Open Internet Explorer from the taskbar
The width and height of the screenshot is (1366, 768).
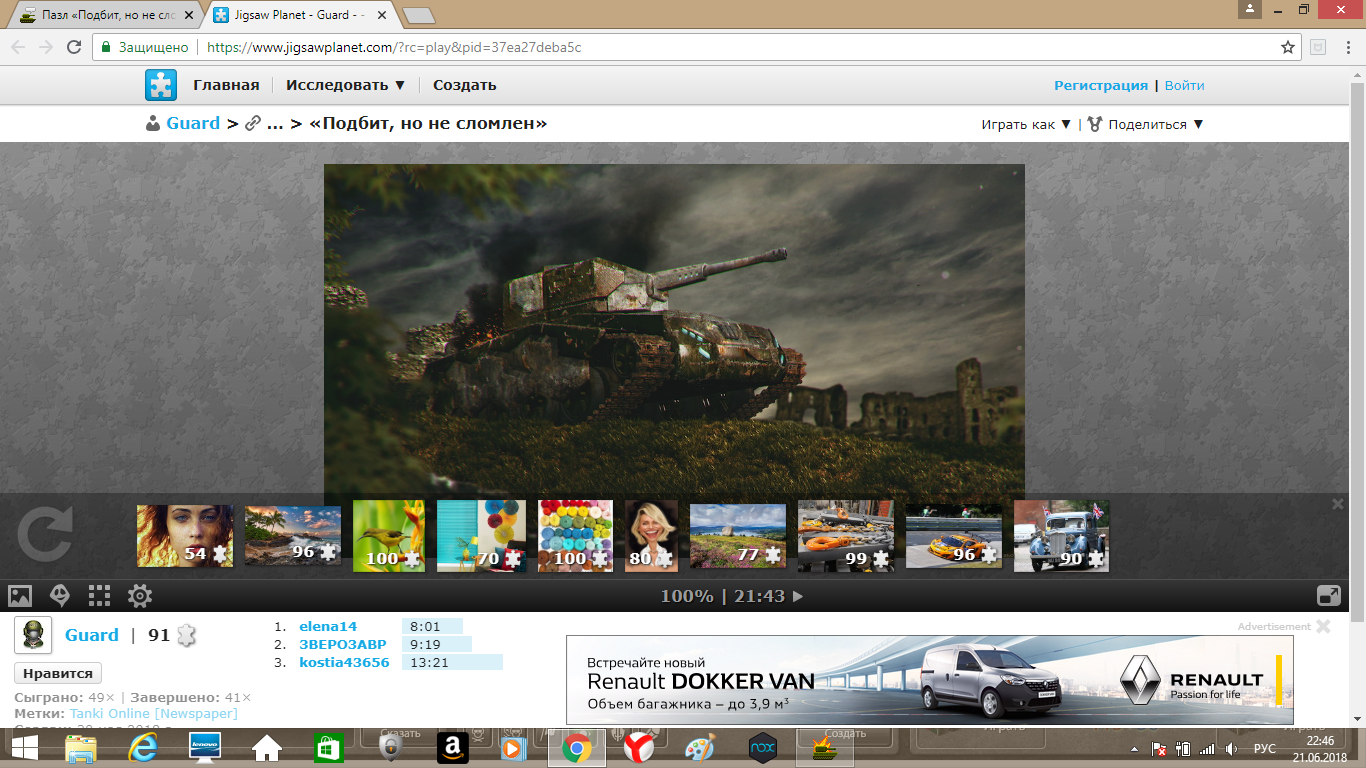click(143, 747)
